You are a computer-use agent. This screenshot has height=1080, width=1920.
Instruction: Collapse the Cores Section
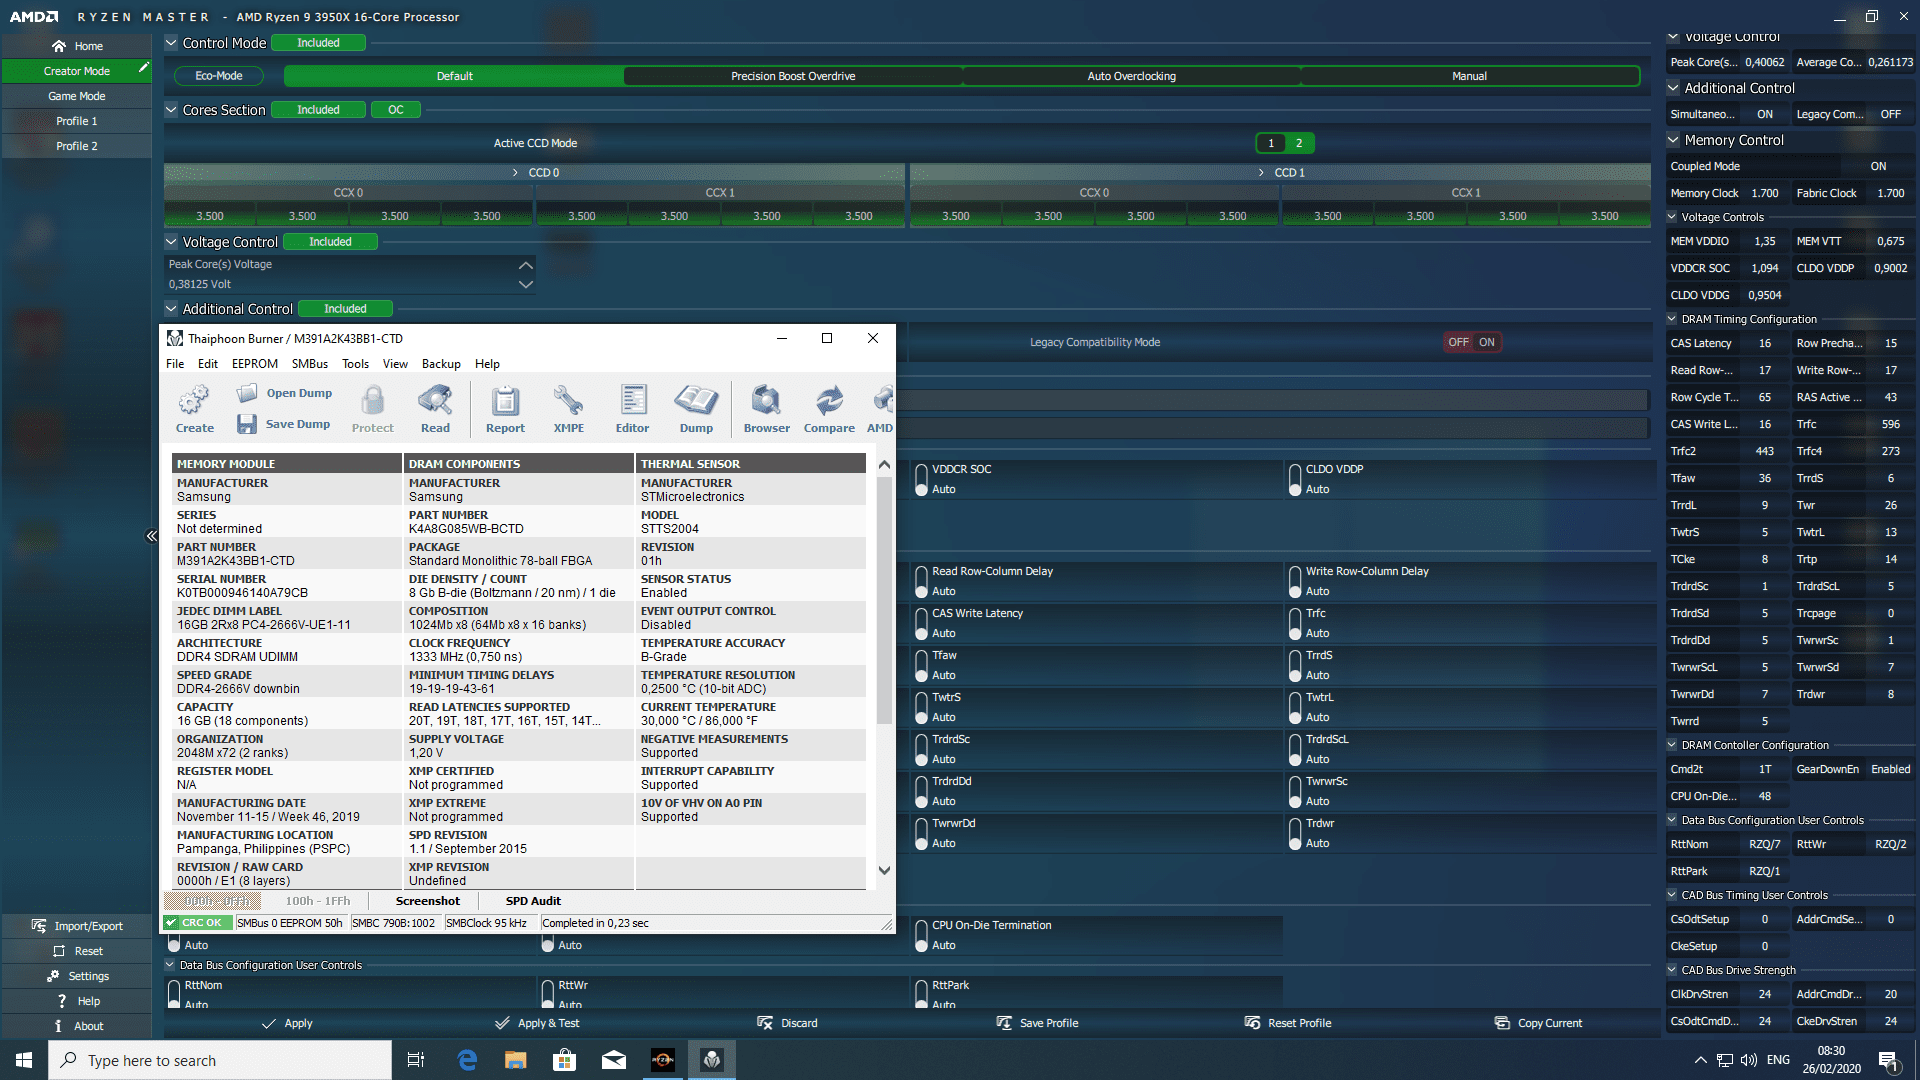[171, 110]
